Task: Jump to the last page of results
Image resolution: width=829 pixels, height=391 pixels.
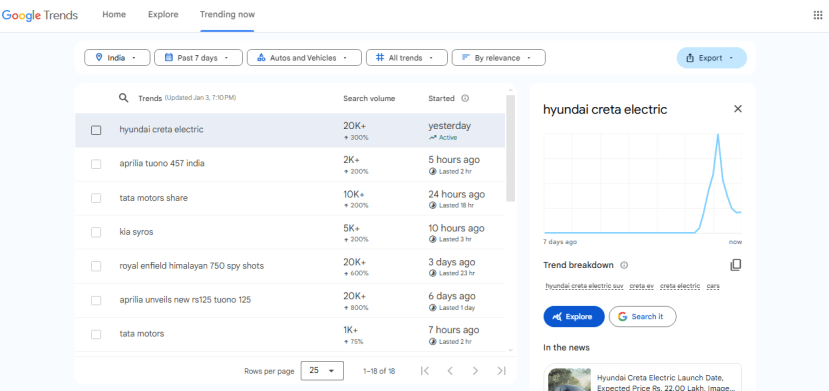Action: pyautogui.click(x=501, y=371)
